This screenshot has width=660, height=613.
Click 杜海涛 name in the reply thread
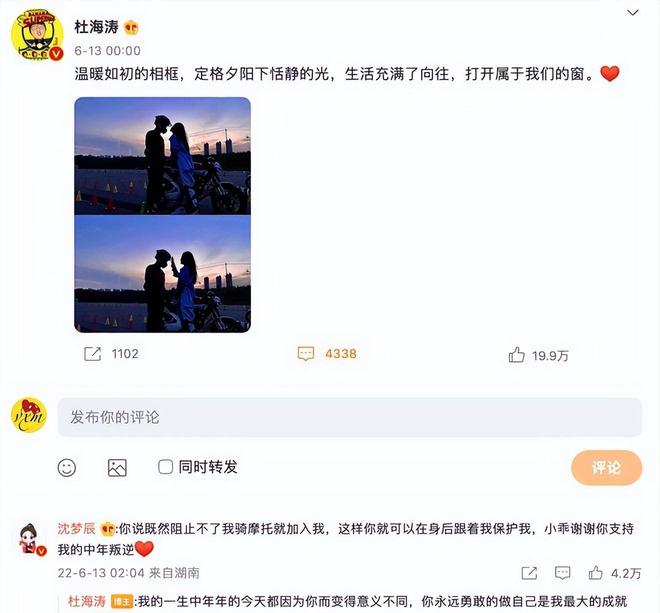(x=87, y=602)
